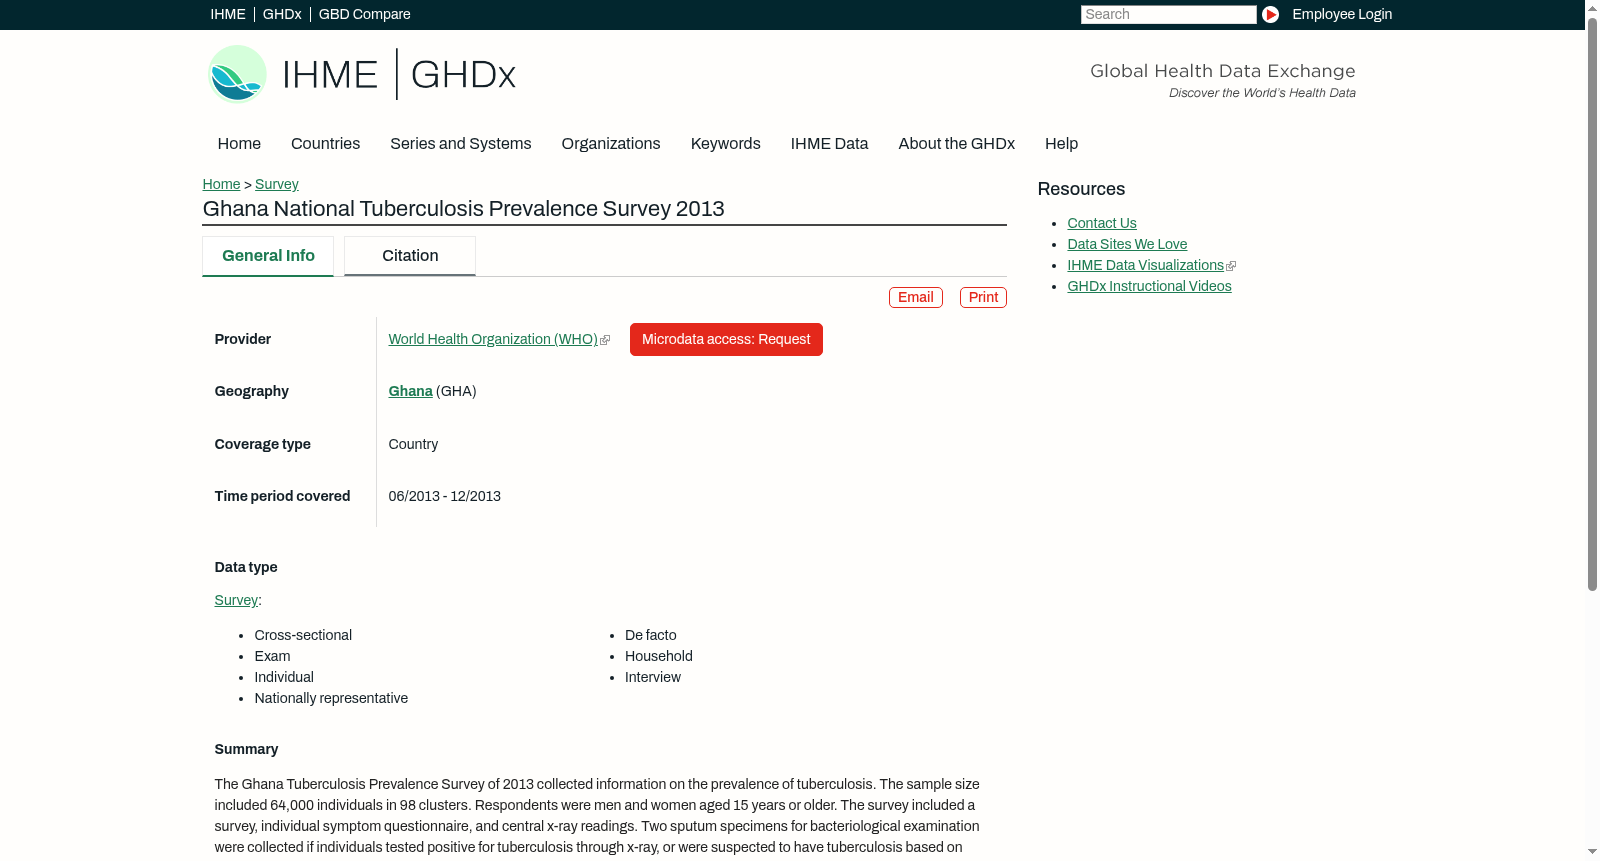Click the scrollbar down arrow
1600x861 pixels.
(x=1592, y=853)
